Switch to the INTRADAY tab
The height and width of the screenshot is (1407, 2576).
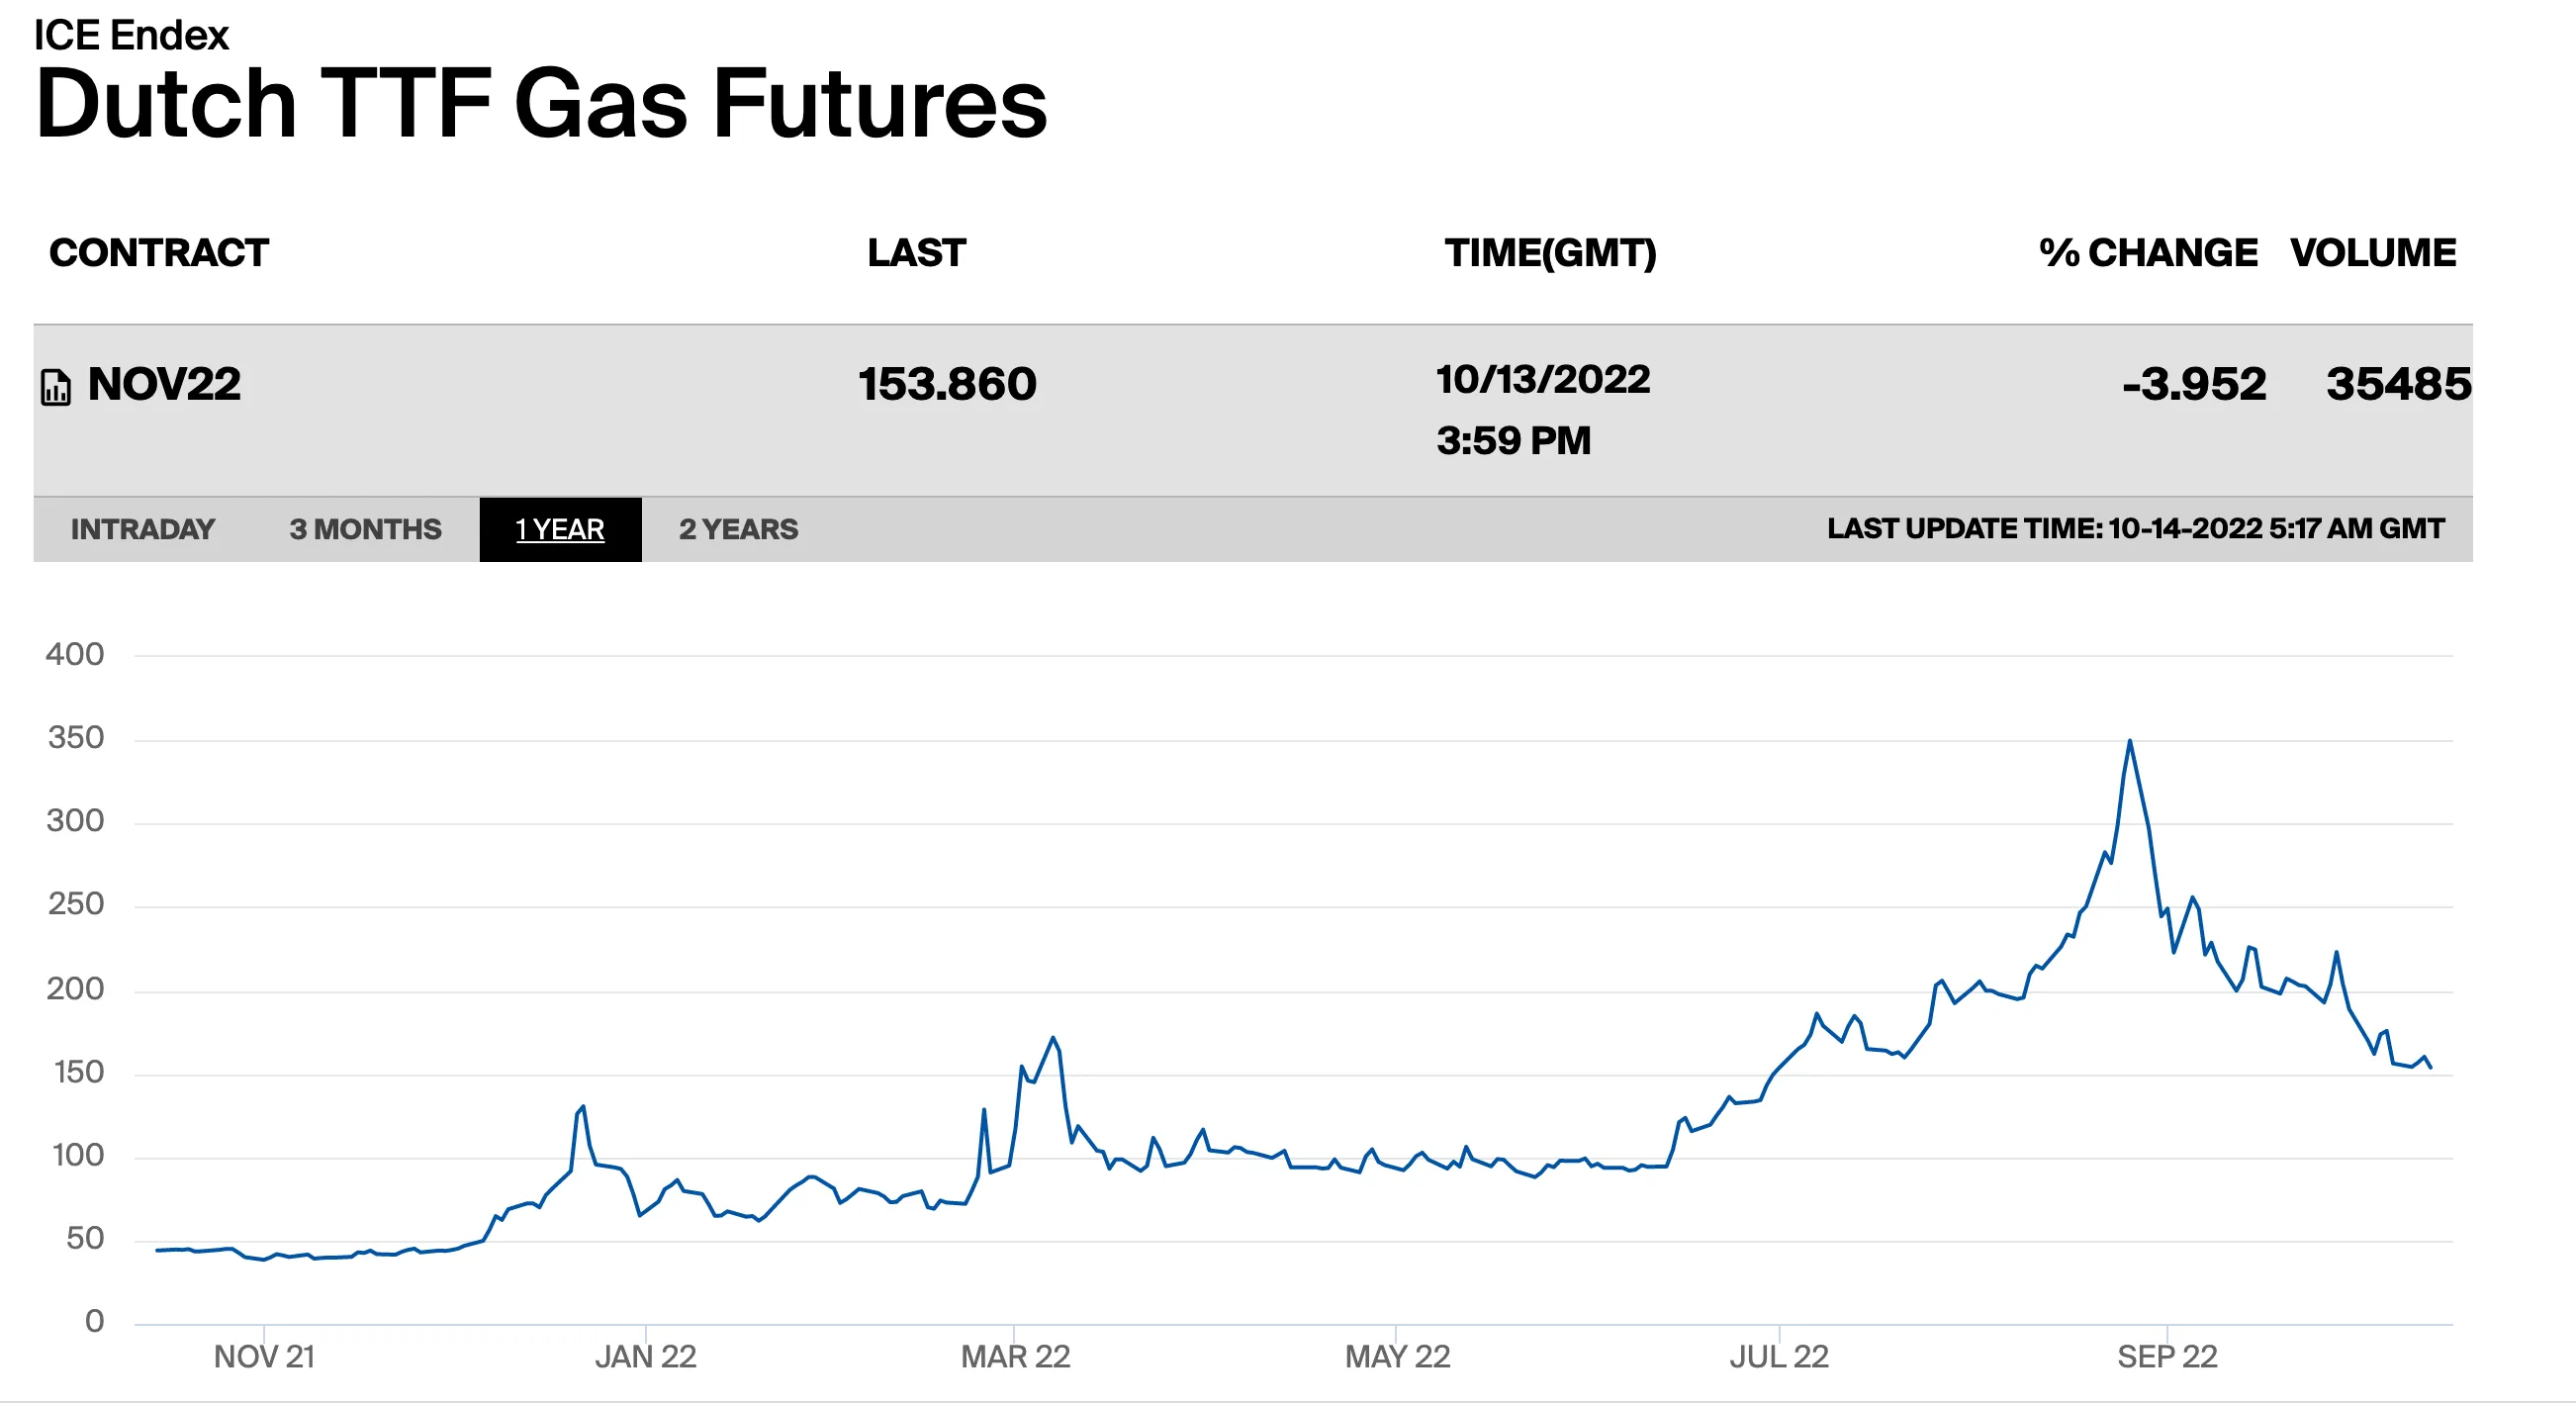pyautogui.click(x=143, y=529)
